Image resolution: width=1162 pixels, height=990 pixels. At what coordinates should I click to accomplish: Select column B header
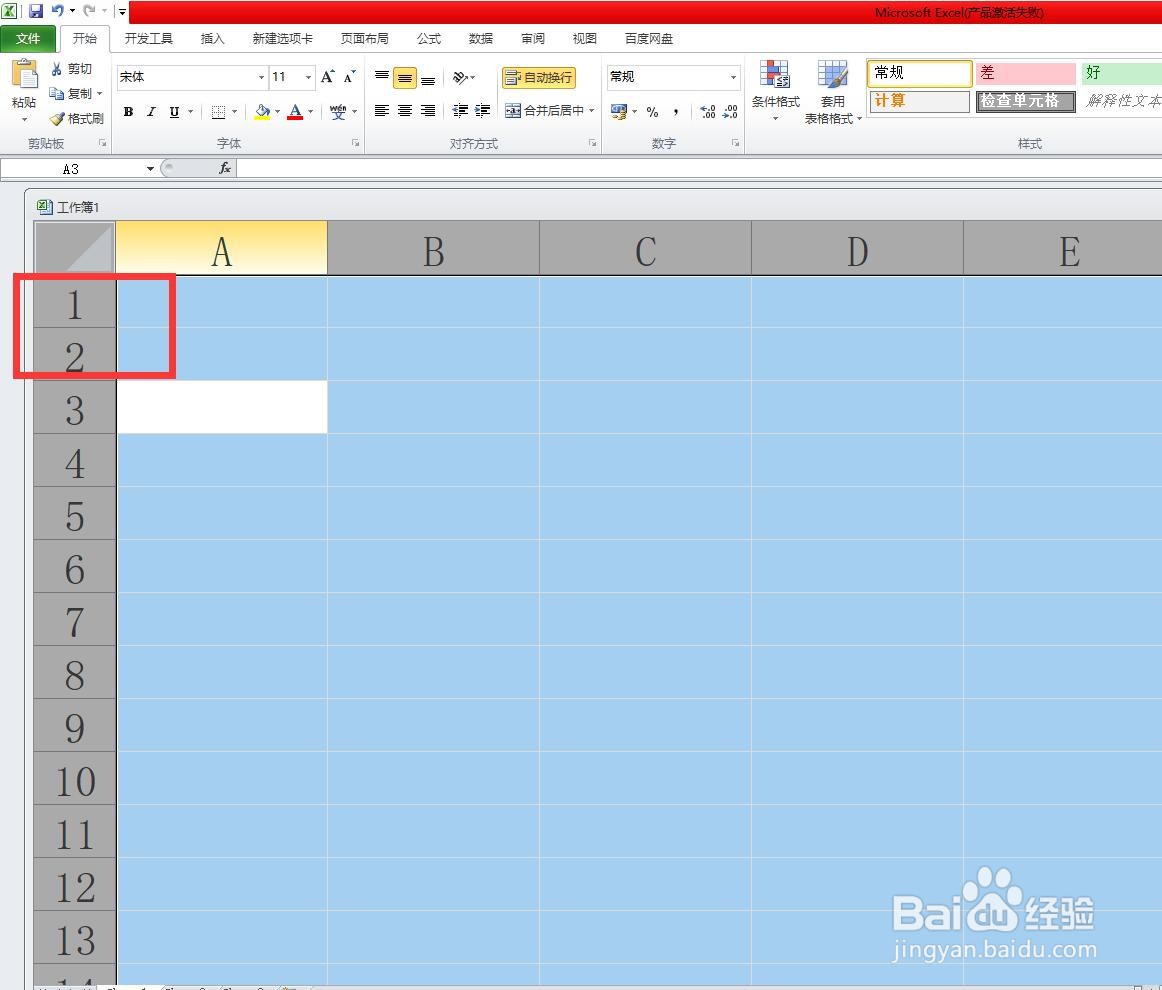tap(434, 249)
